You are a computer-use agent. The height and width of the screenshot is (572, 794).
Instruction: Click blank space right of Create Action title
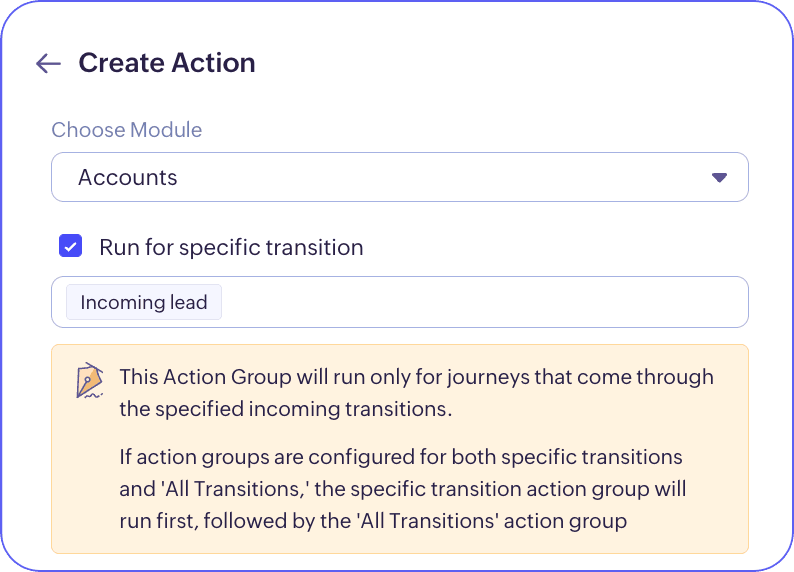coord(506,63)
